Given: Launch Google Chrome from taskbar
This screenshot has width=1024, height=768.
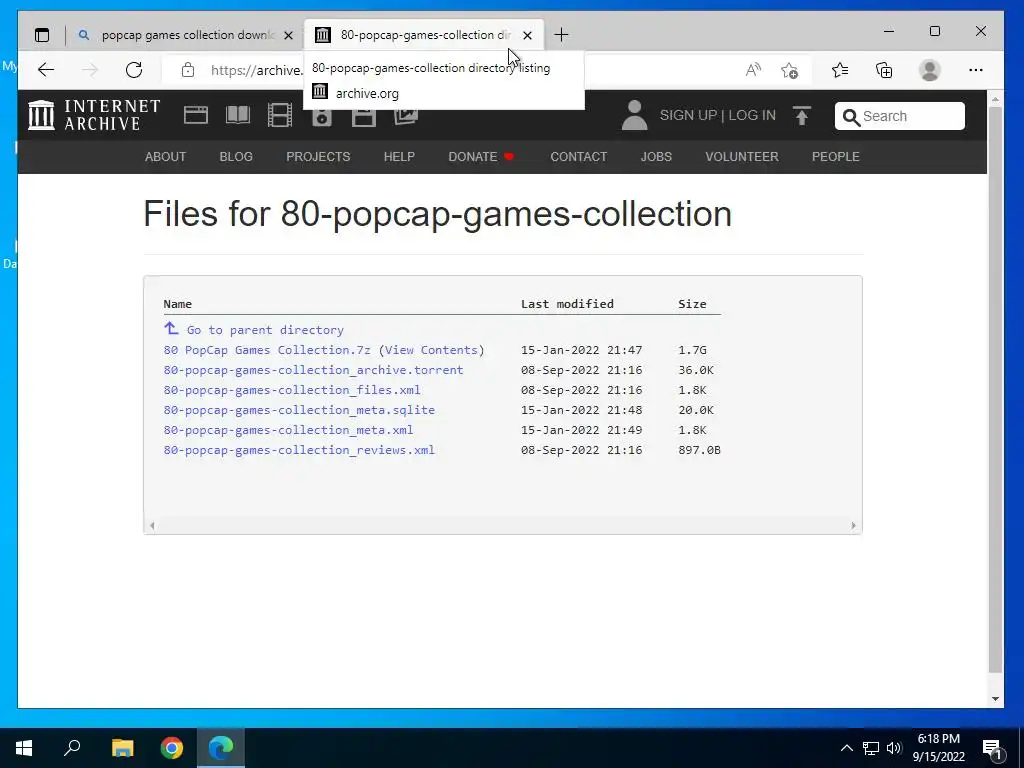Looking at the screenshot, I should pyautogui.click(x=172, y=748).
